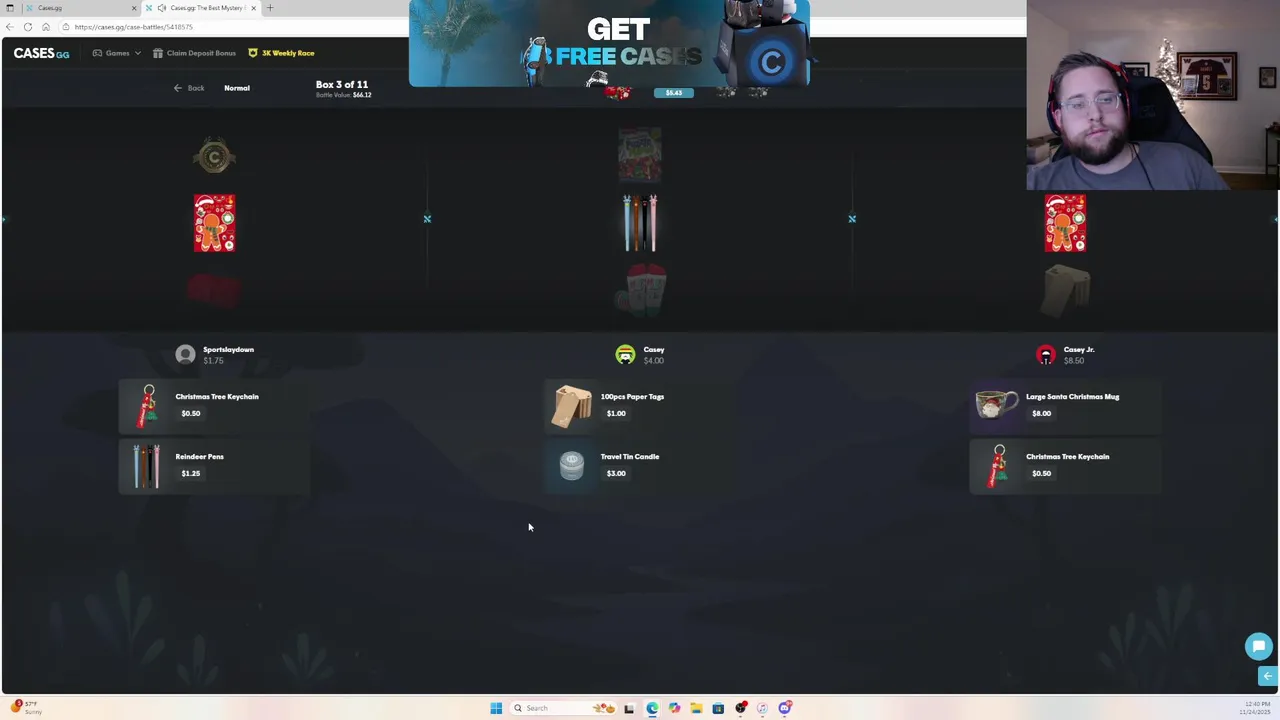1280x720 pixels.
Task: Click the gold C coin in left reel
Action: [214, 156]
